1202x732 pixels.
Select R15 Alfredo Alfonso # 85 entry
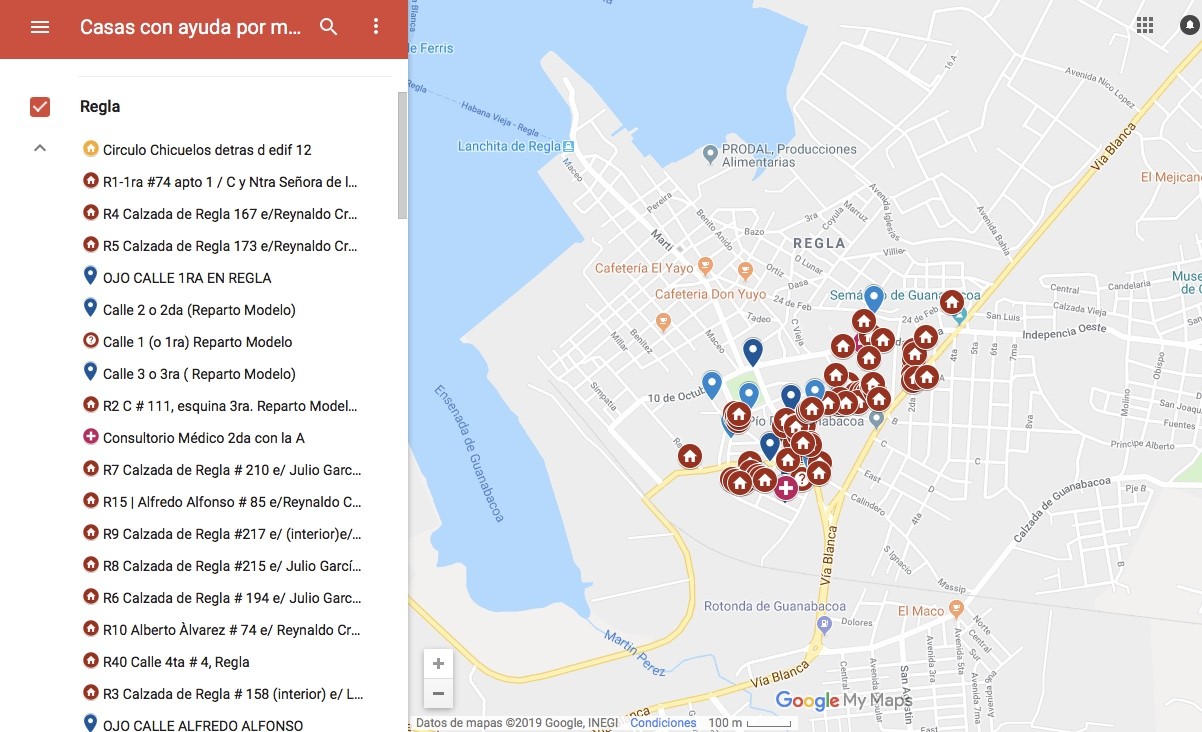click(232, 502)
